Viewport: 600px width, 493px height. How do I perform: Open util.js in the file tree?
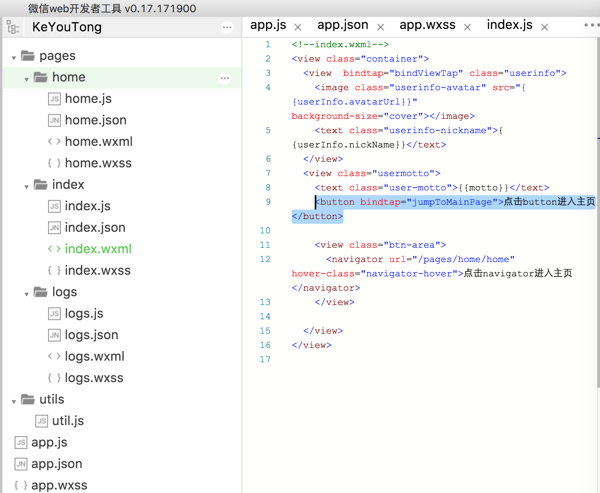(x=68, y=421)
